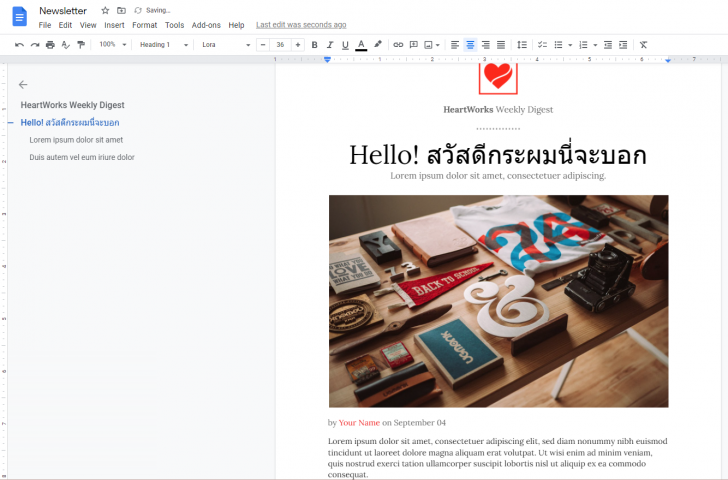Screen dimensions: 728x480
Task: Open the 100% zoom dropdown
Action: click(112, 45)
